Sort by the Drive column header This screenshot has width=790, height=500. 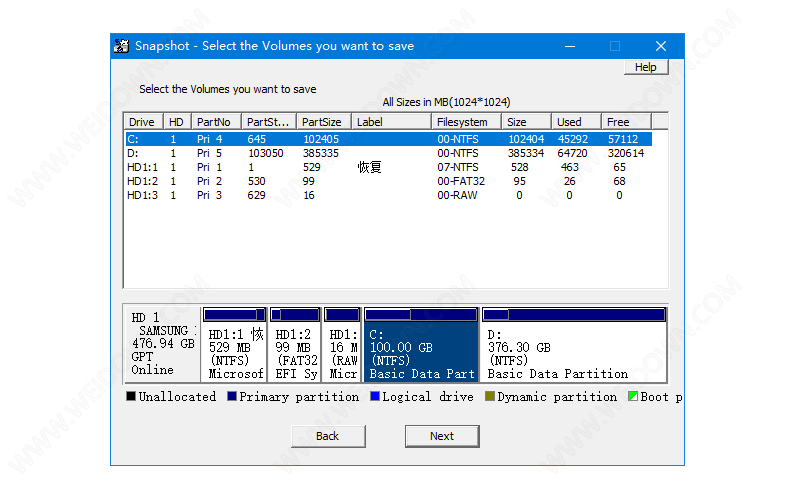(x=143, y=122)
